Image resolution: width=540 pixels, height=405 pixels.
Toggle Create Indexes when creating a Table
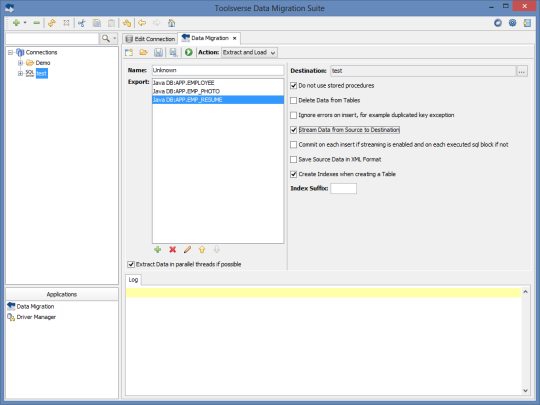point(293,175)
